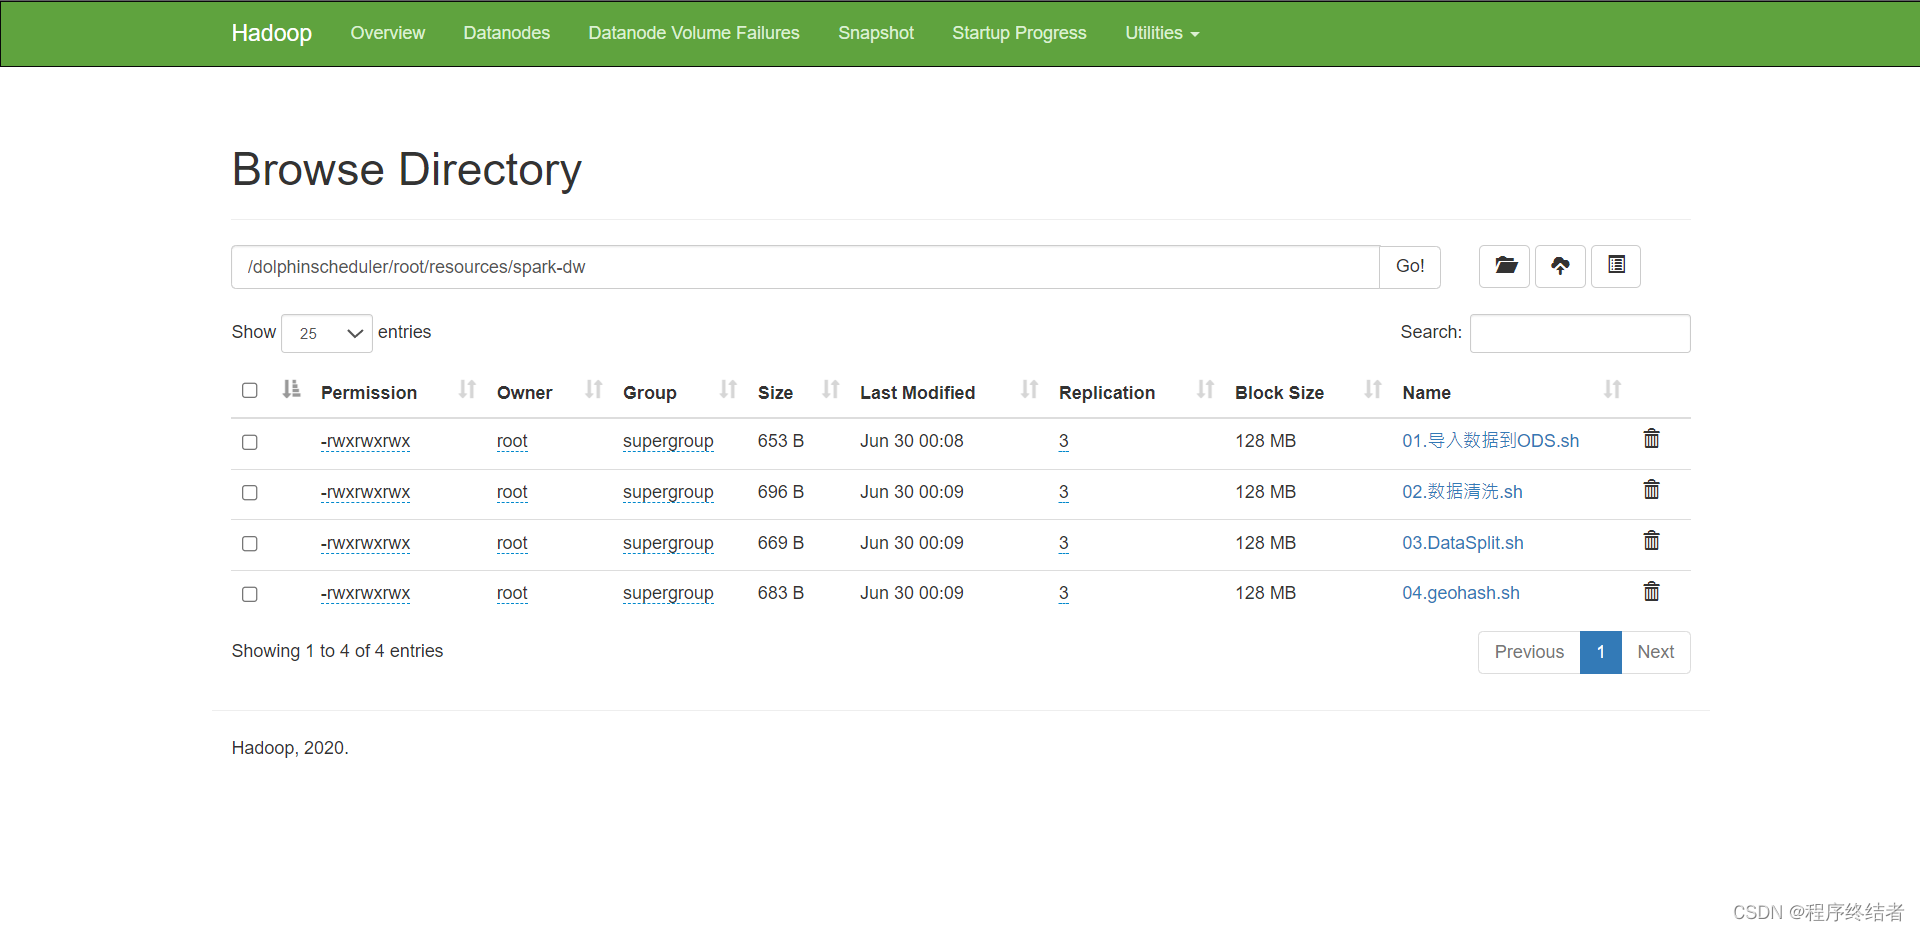1920x931 pixels.
Task: Expand the Utilities dropdown menu
Action: pos(1161,33)
